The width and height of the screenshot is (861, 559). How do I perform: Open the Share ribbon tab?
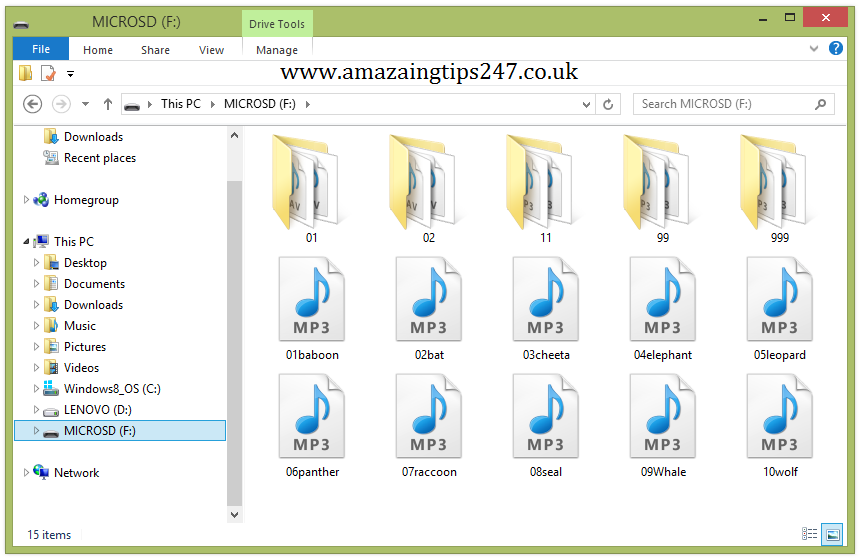(x=155, y=50)
